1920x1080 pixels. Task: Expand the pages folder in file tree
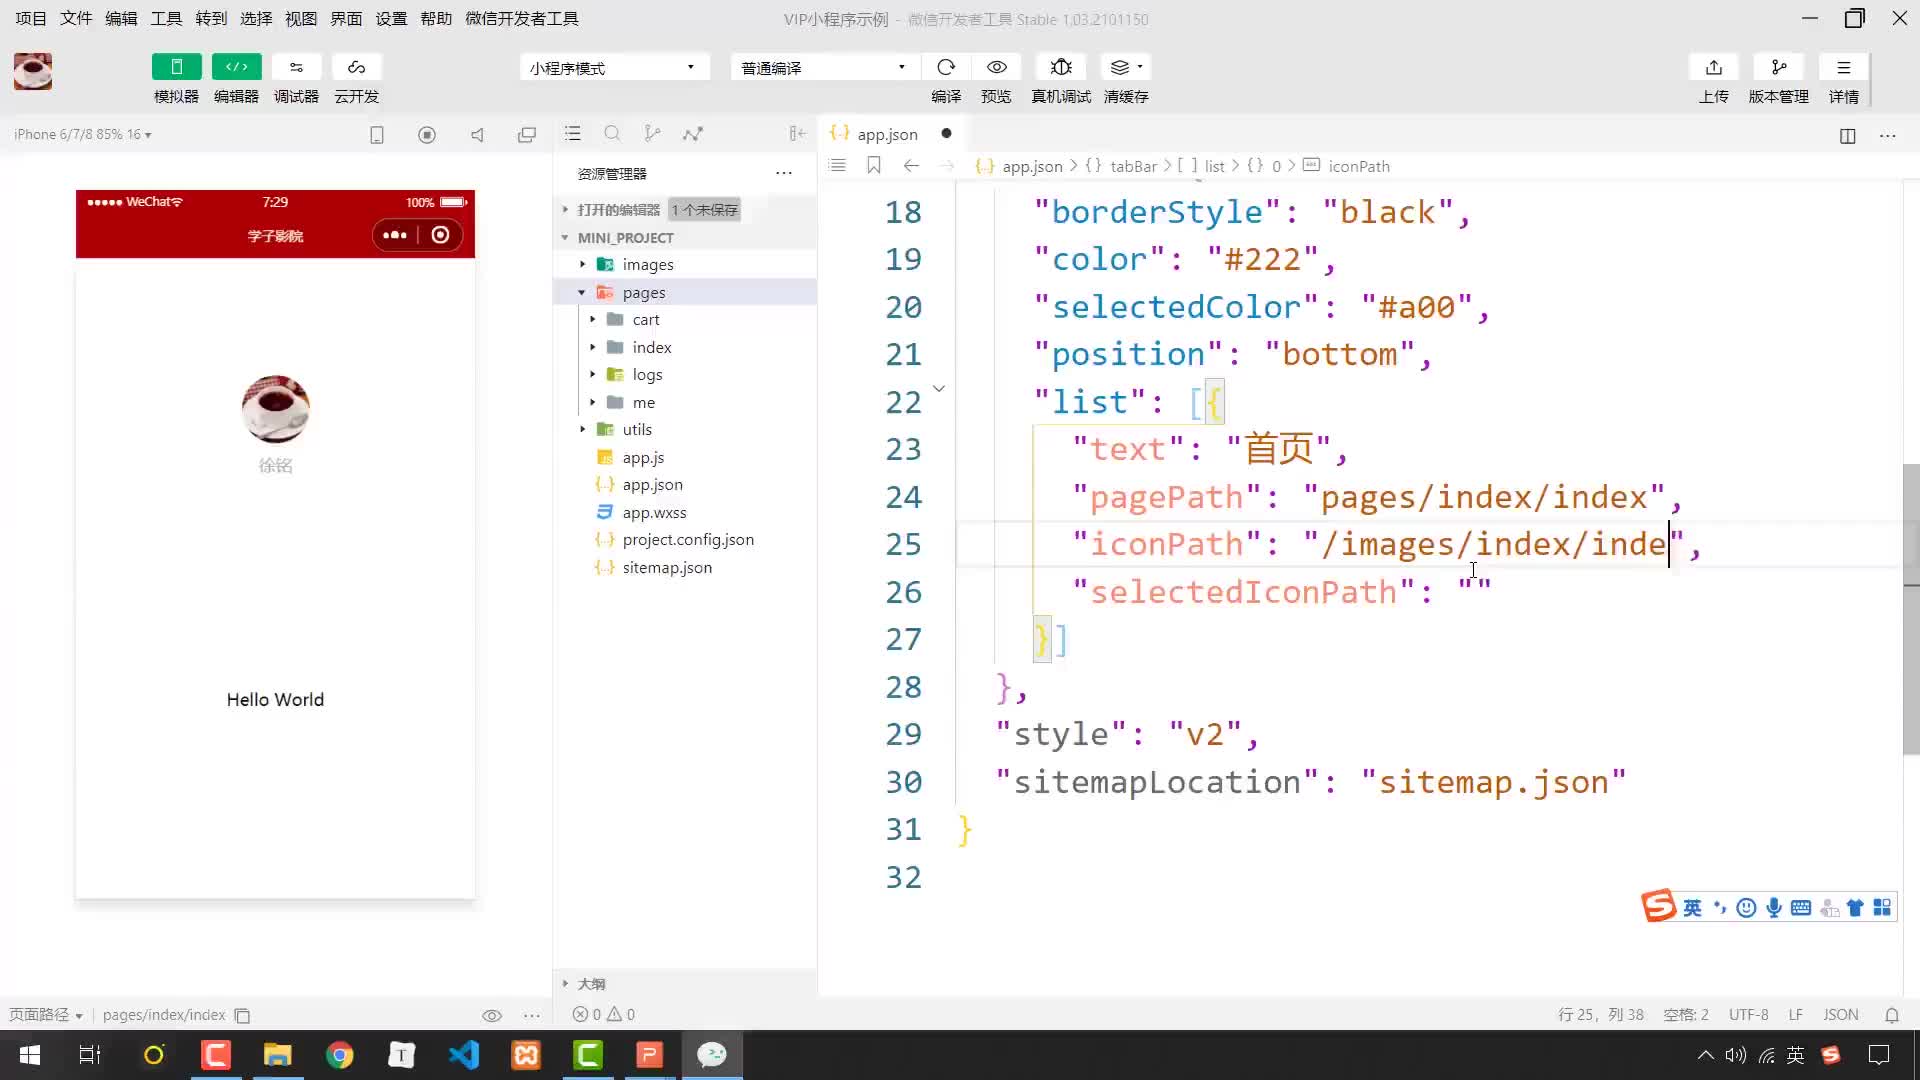(582, 291)
